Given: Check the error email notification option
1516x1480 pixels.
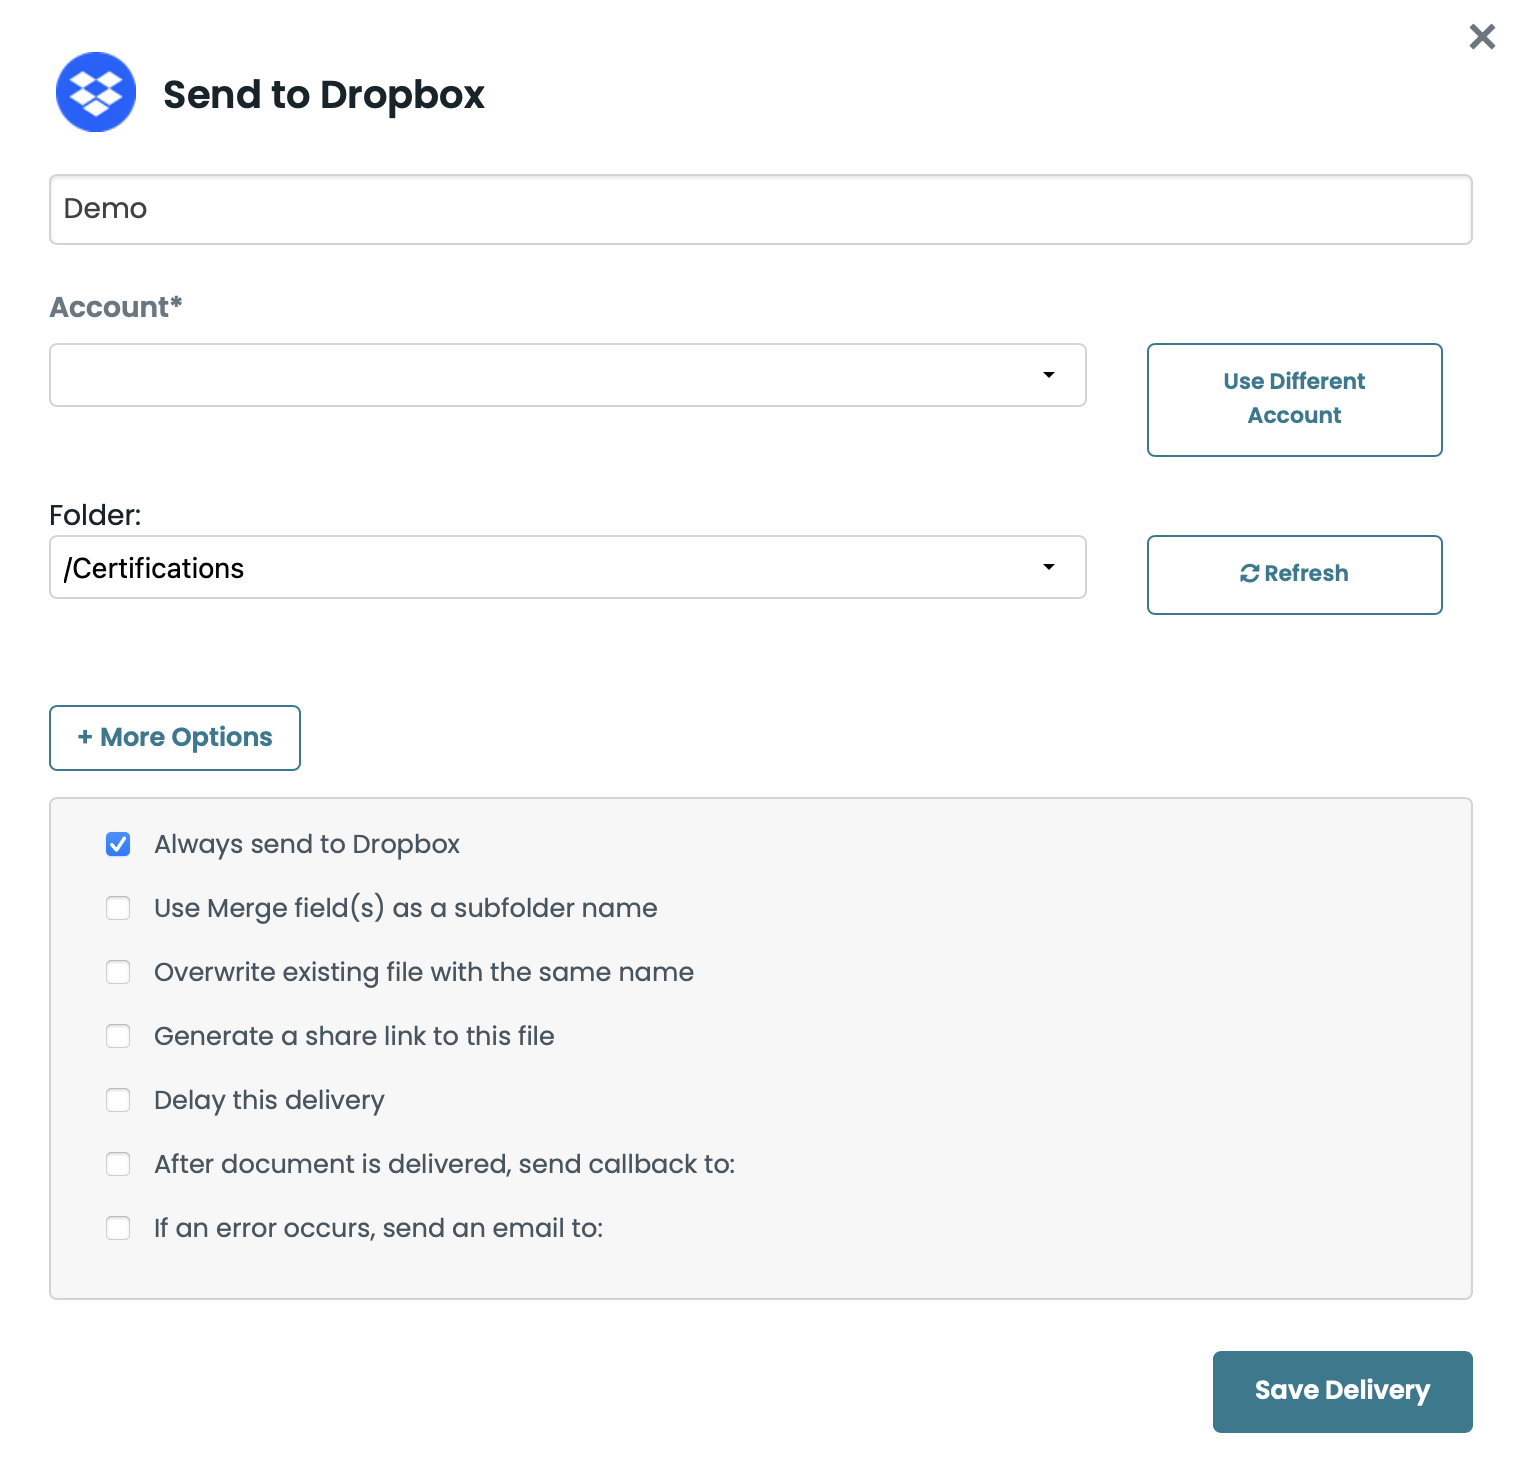Looking at the screenshot, I should coord(118,1228).
